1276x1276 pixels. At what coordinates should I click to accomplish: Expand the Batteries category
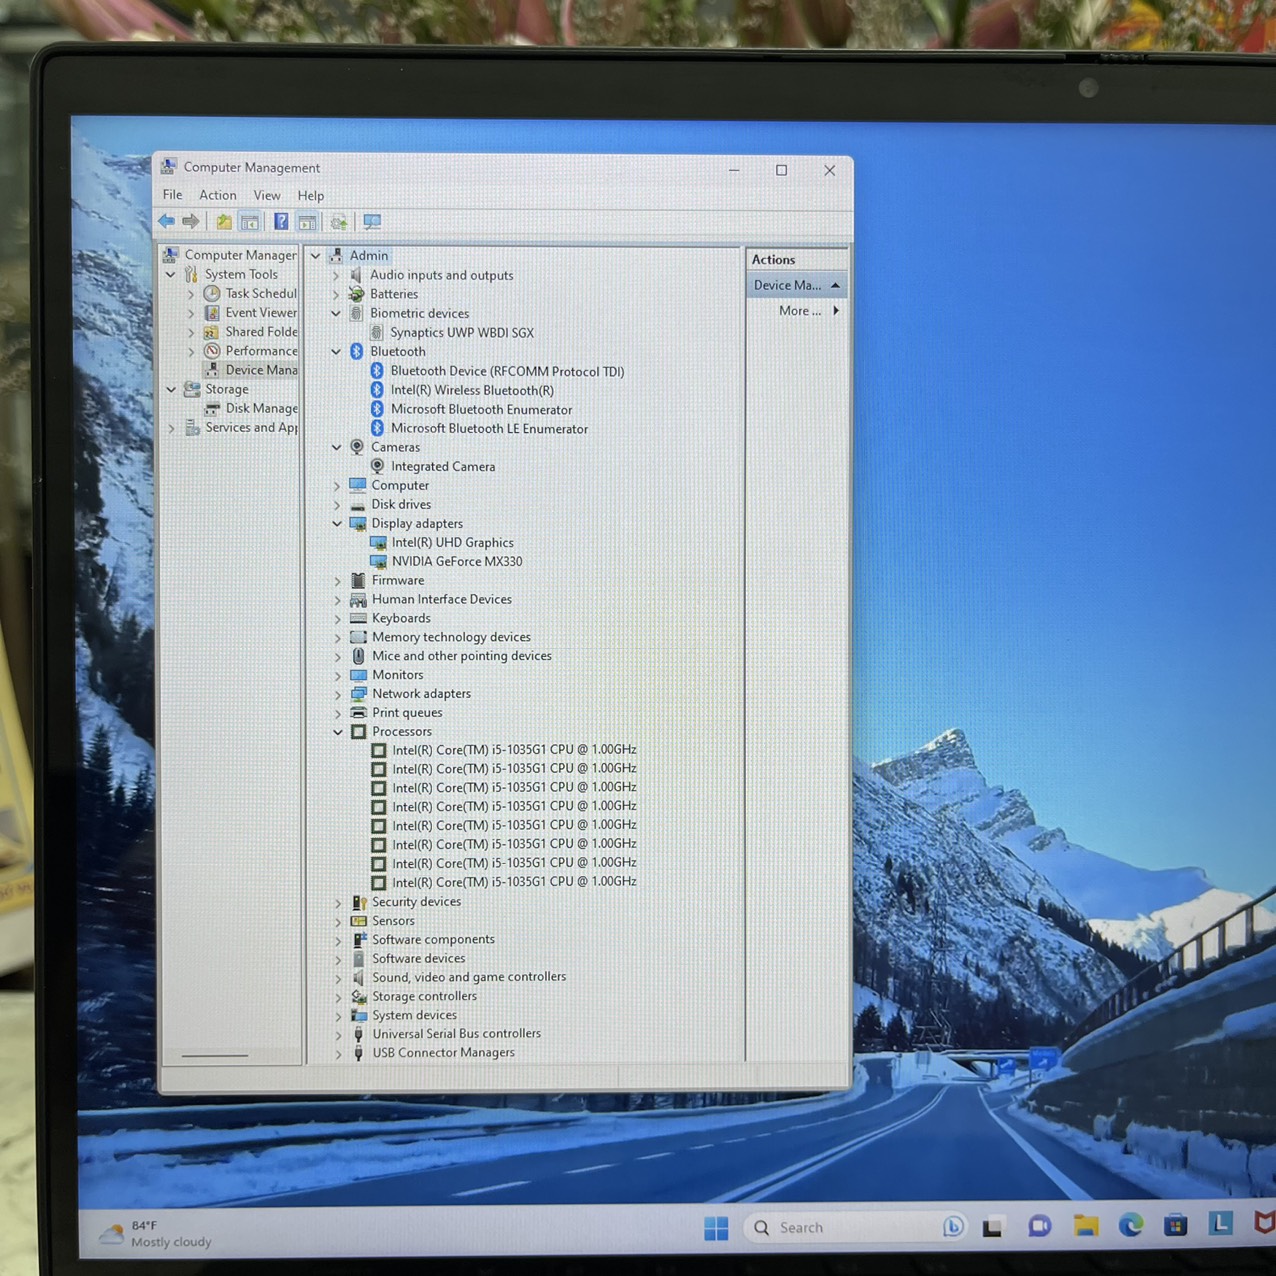point(336,294)
